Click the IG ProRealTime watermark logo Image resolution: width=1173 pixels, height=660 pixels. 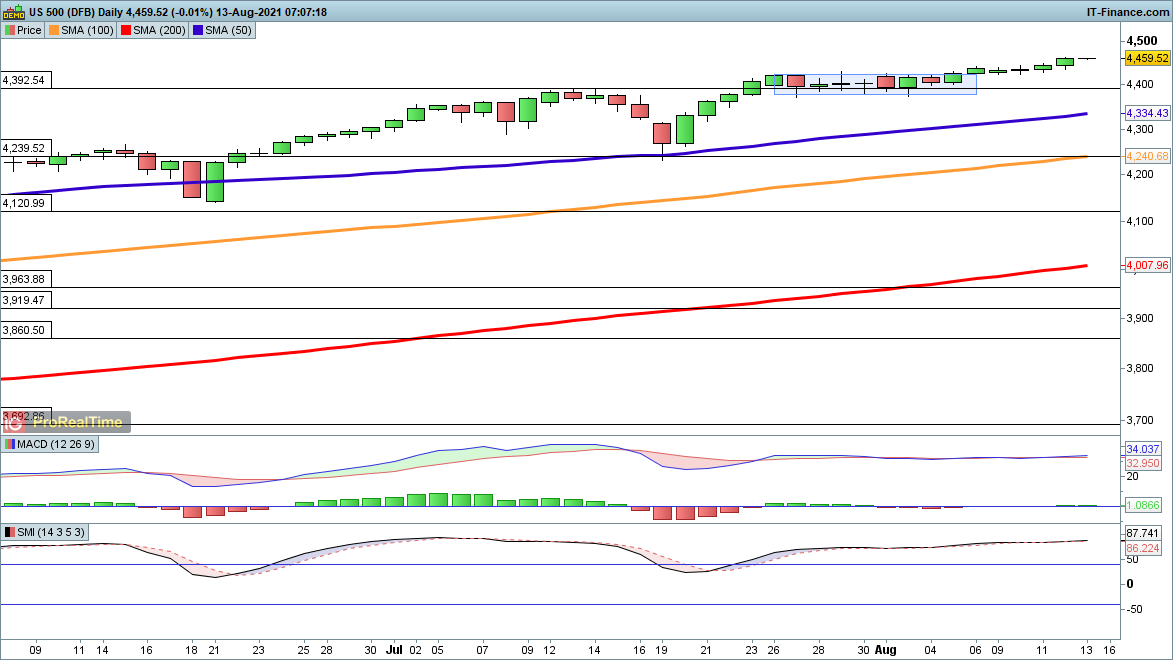click(67, 422)
